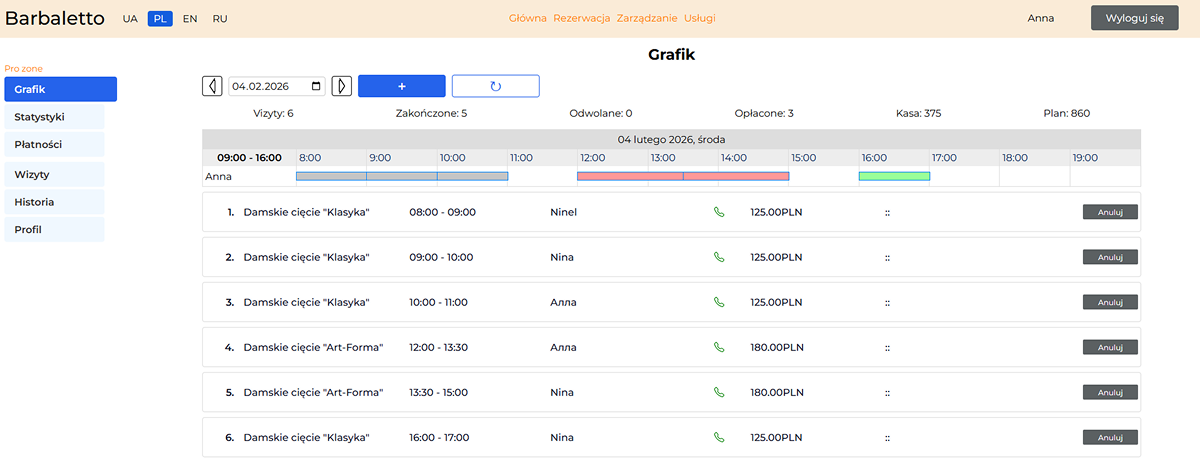Image resolution: width=1200 pixels, height=470 pixels.
Task: Click the refresh schedule button
Action: pos(495,86)
